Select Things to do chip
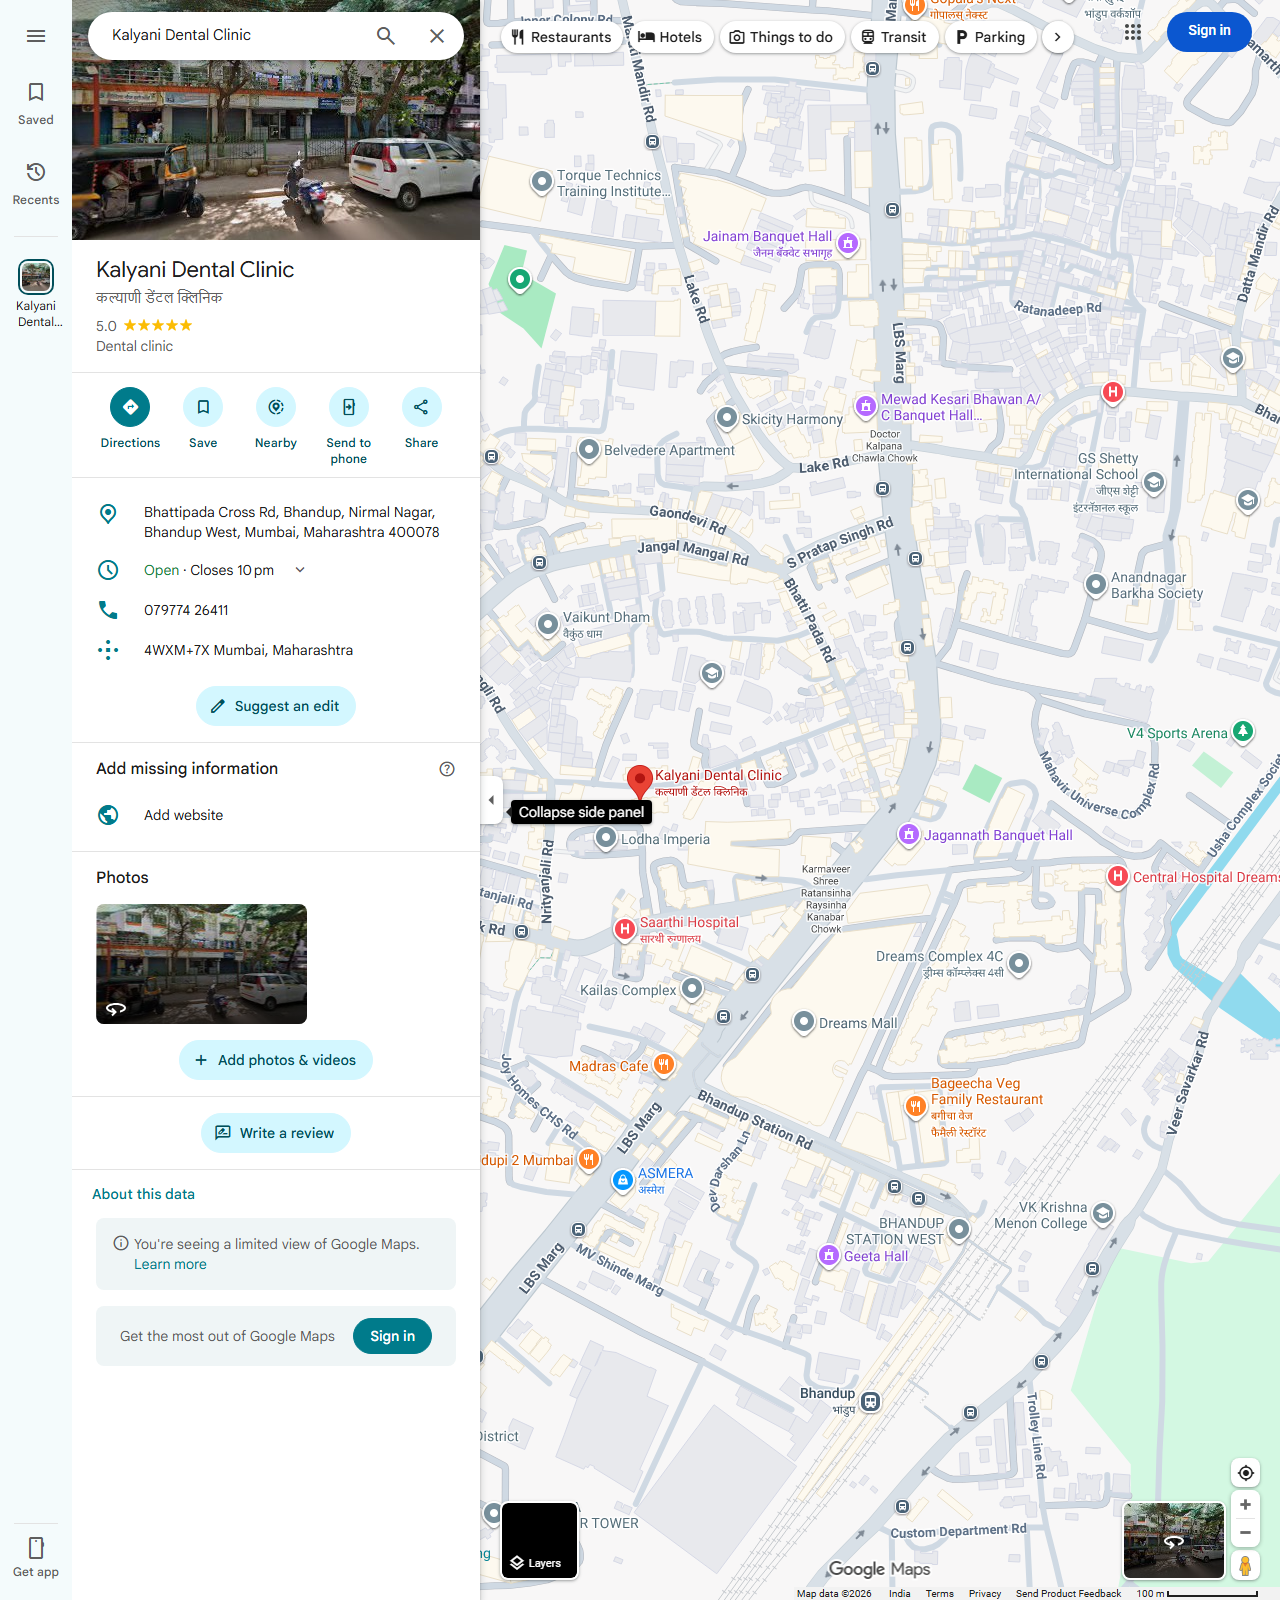Screen dimensions: 1280x1600 [781, 37]
